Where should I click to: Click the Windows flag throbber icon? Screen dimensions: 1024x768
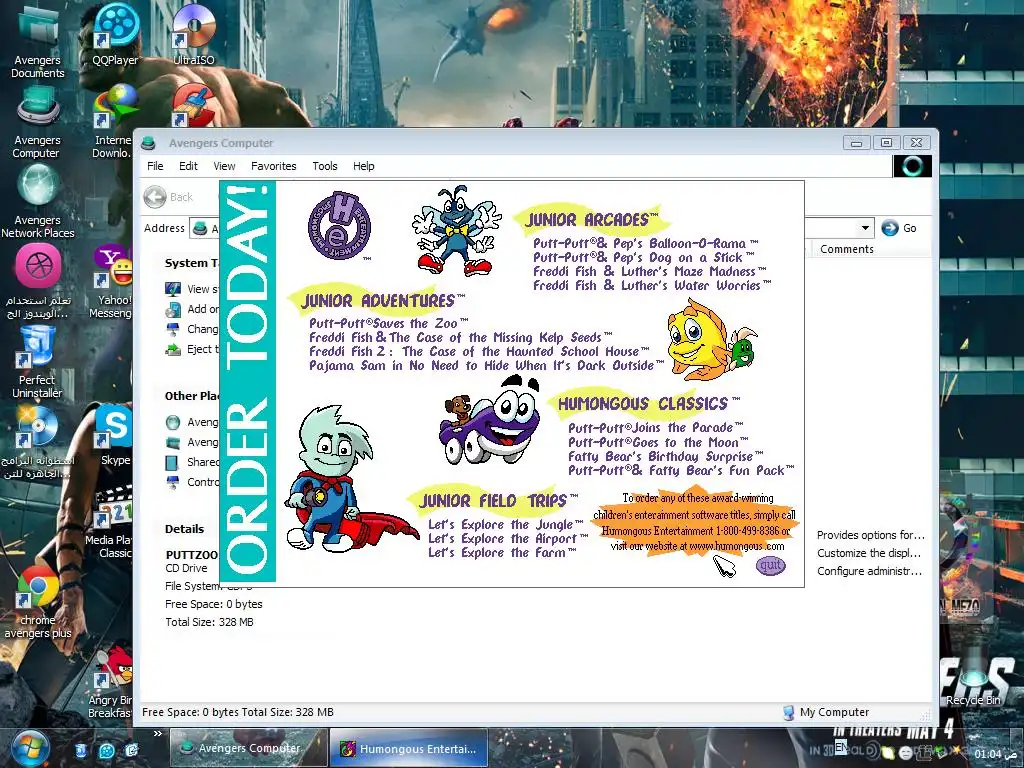pyautogui.click(x=912, y=166)
